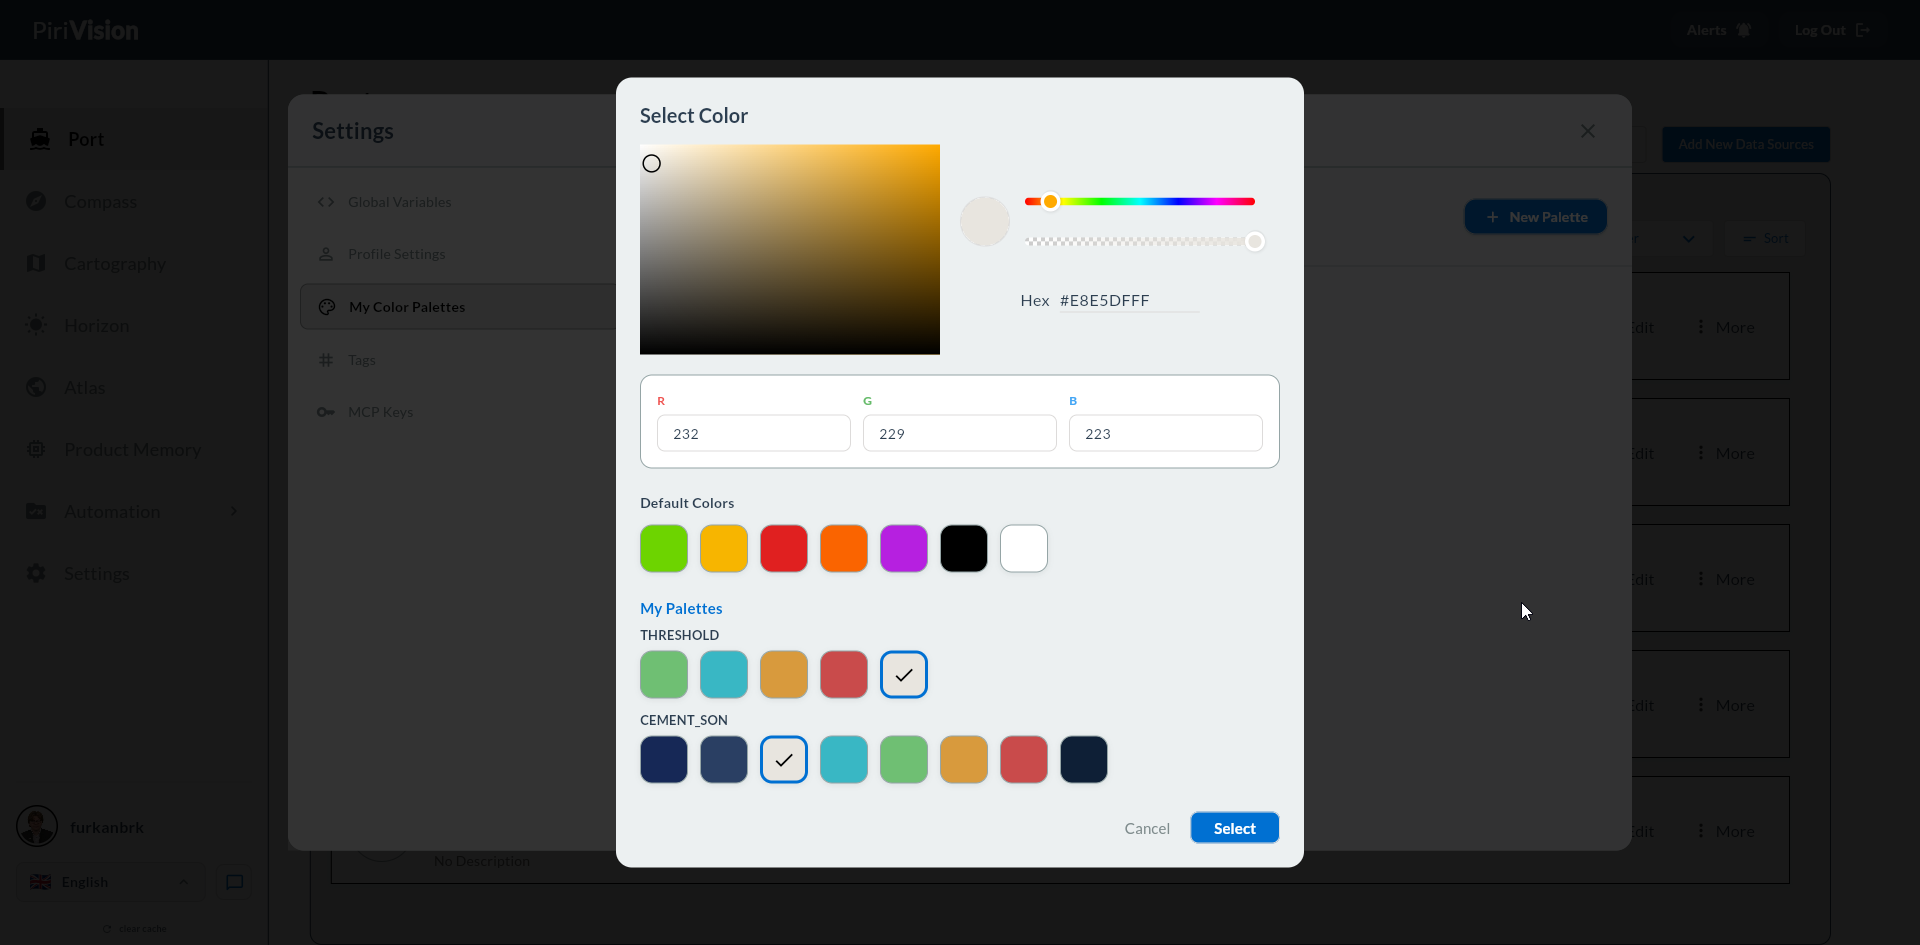The width and height of the screenshot is (1920, 945).
Task: Click the My Palettes heading link
Action: [x=681, y=608]
